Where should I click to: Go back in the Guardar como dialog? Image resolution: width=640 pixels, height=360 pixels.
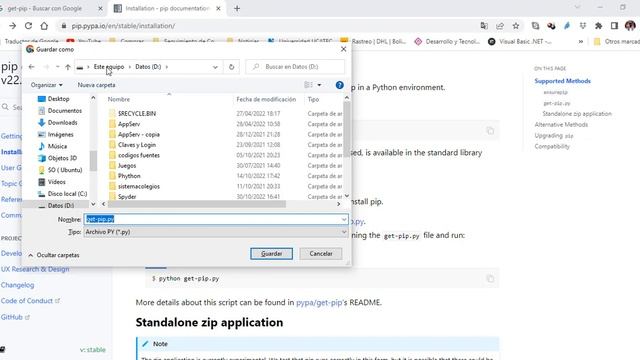click(x=31, y=67)
